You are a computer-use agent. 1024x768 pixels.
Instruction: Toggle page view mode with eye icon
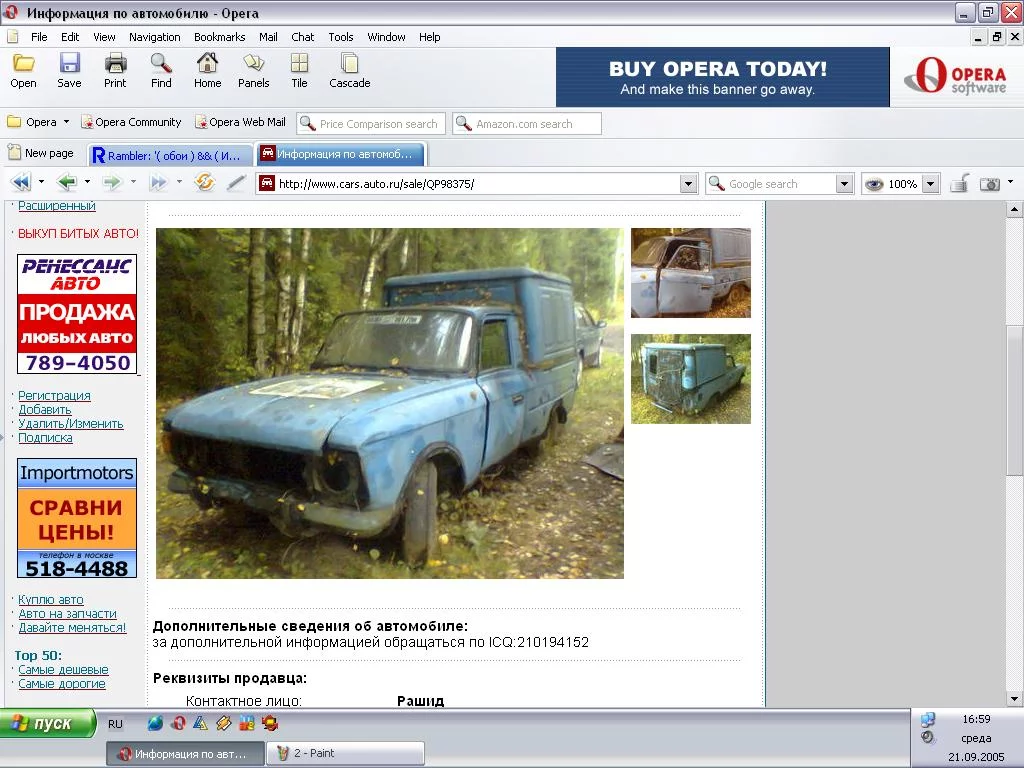point(874,184)
